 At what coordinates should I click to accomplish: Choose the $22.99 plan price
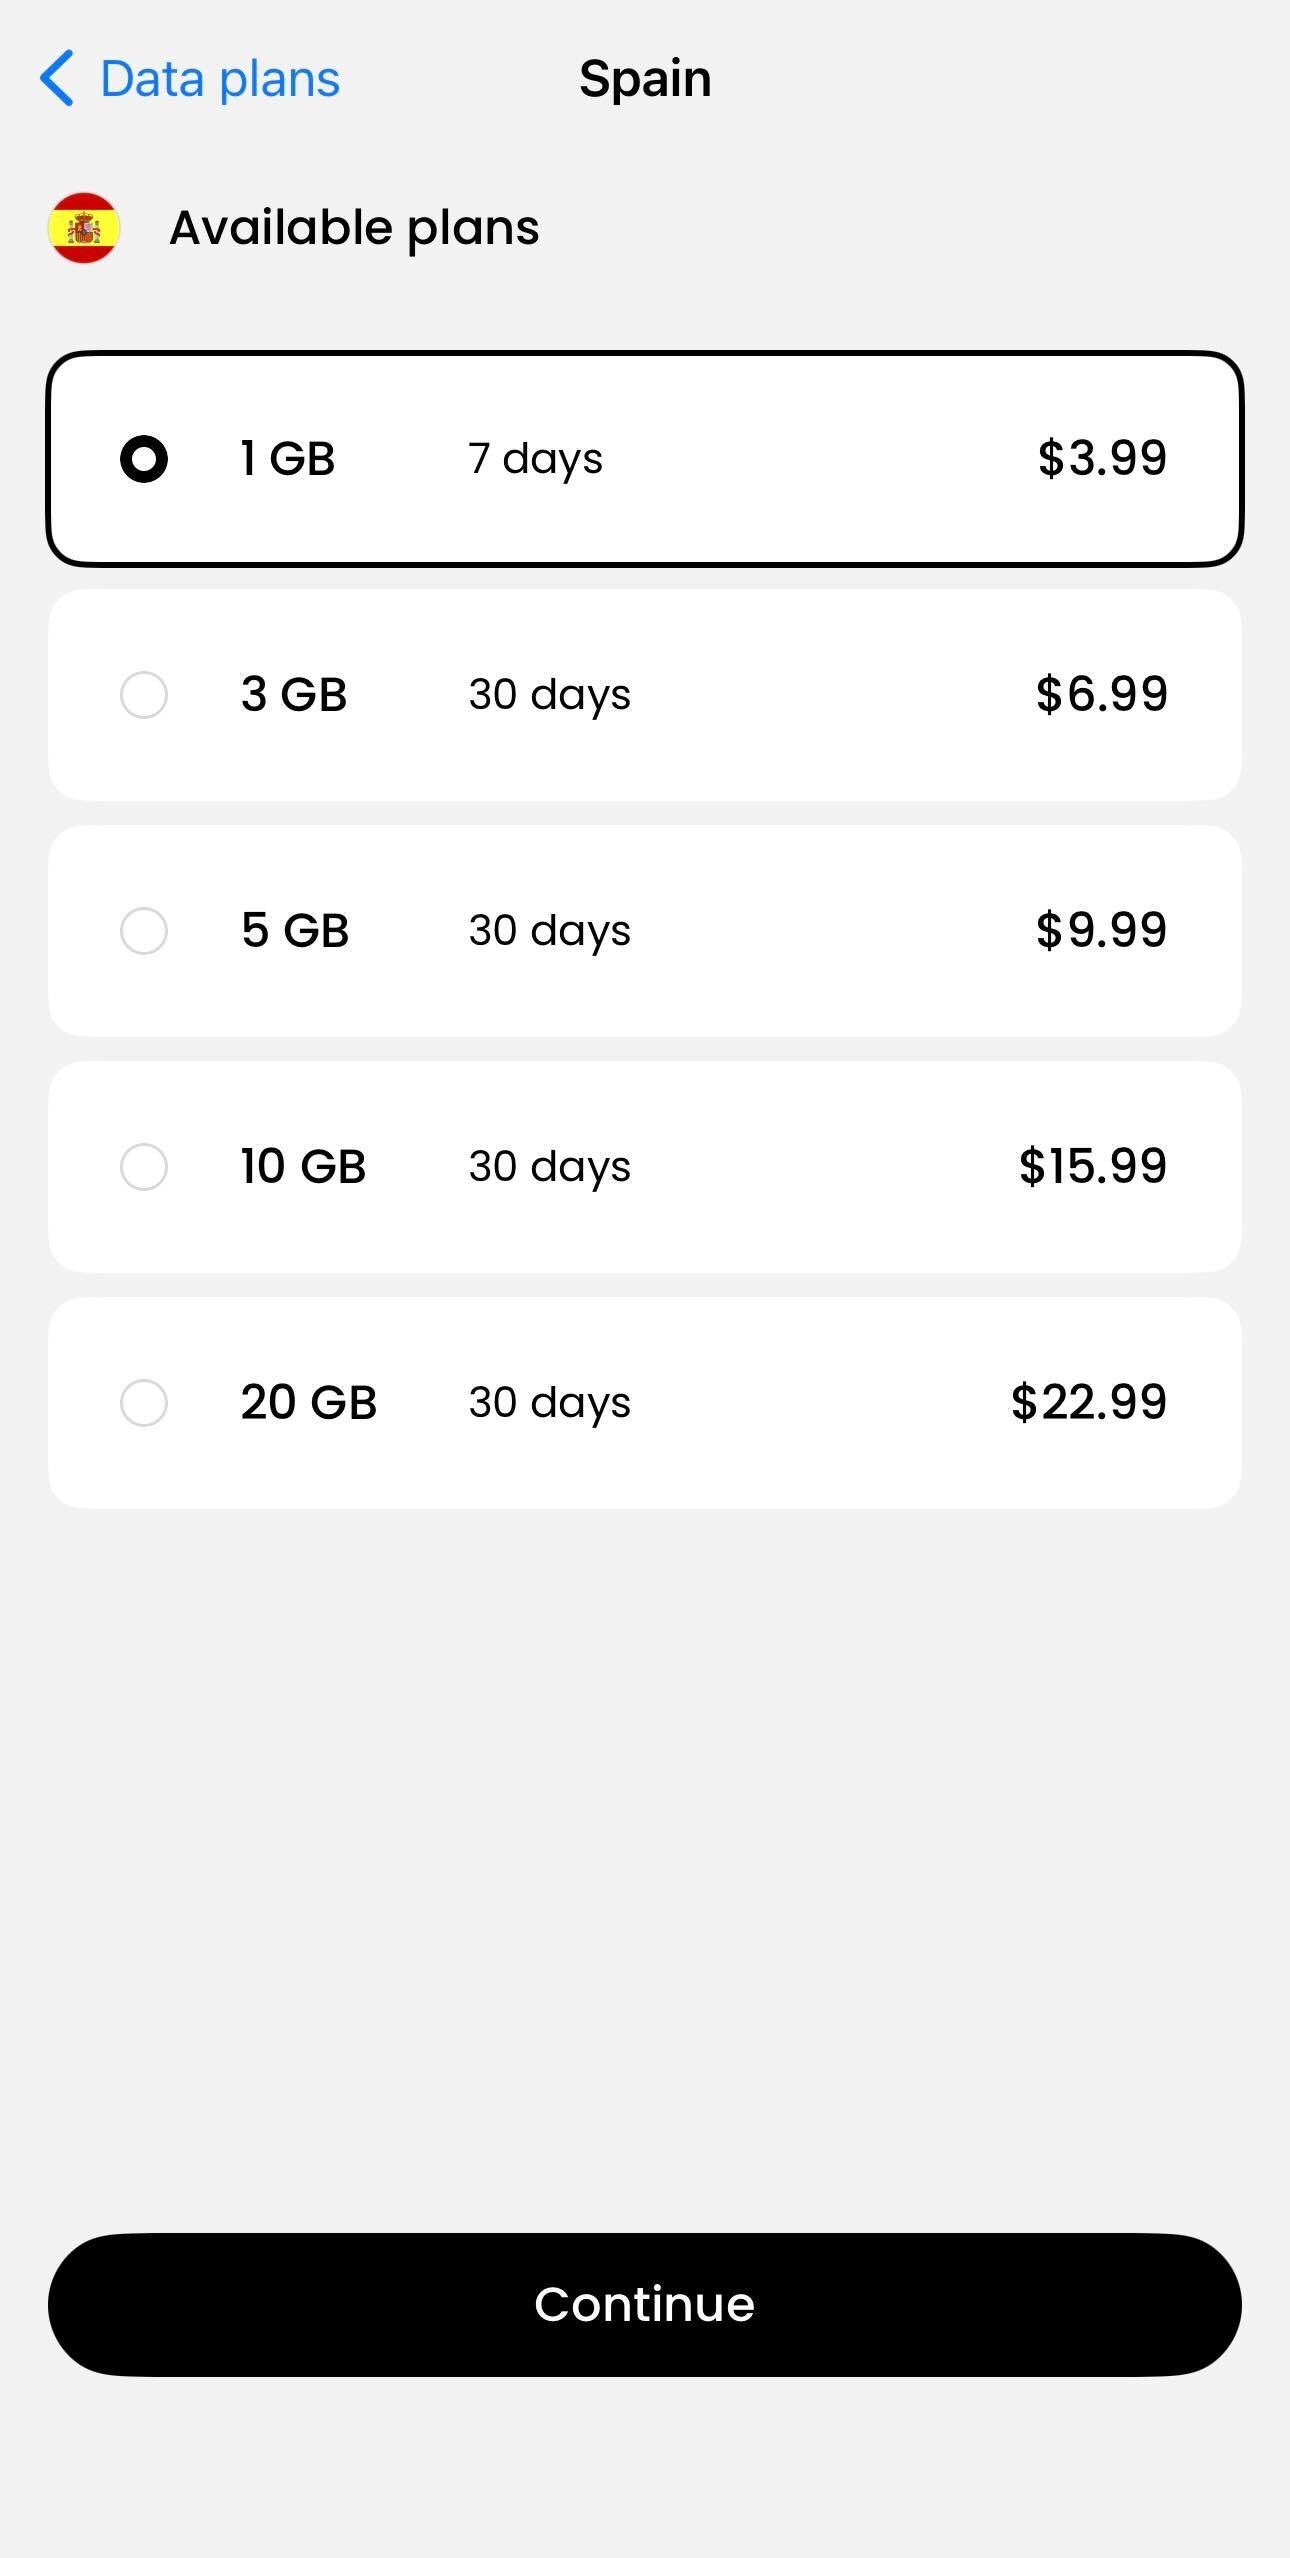pos(1088,1402)
